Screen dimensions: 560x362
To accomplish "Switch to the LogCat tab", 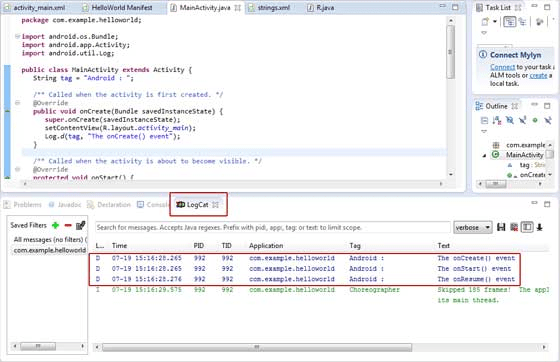I will tap(197, 205).
